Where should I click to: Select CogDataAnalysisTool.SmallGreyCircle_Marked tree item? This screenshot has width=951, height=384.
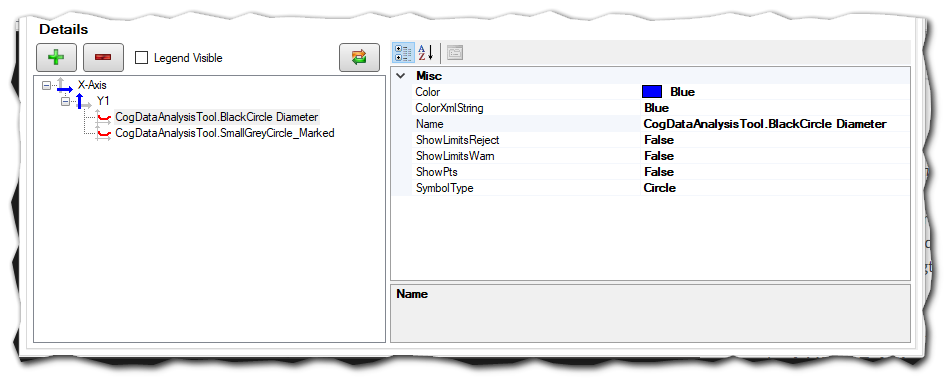coord(224,133)
